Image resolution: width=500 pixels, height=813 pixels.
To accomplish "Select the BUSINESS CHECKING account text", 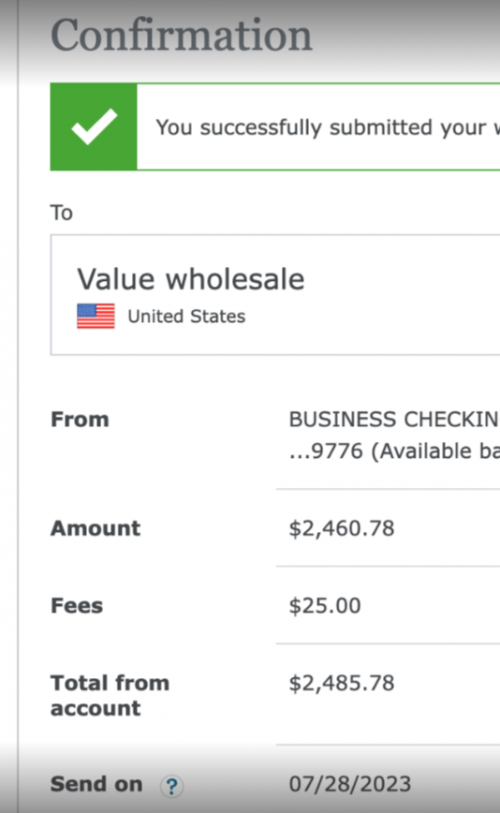I will [394, 419].
